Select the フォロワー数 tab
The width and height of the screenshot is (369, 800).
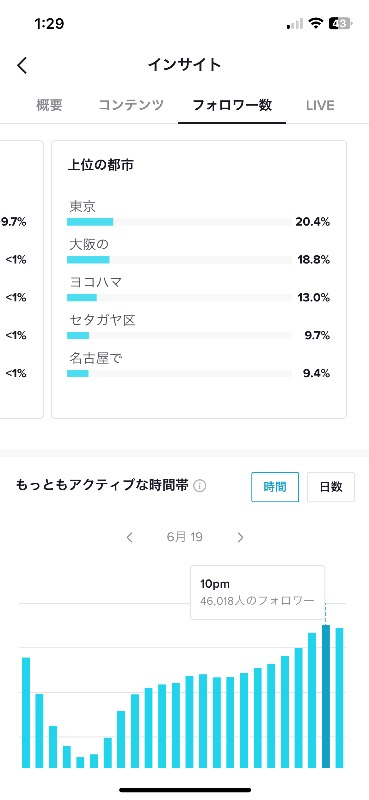click(232, 105)
